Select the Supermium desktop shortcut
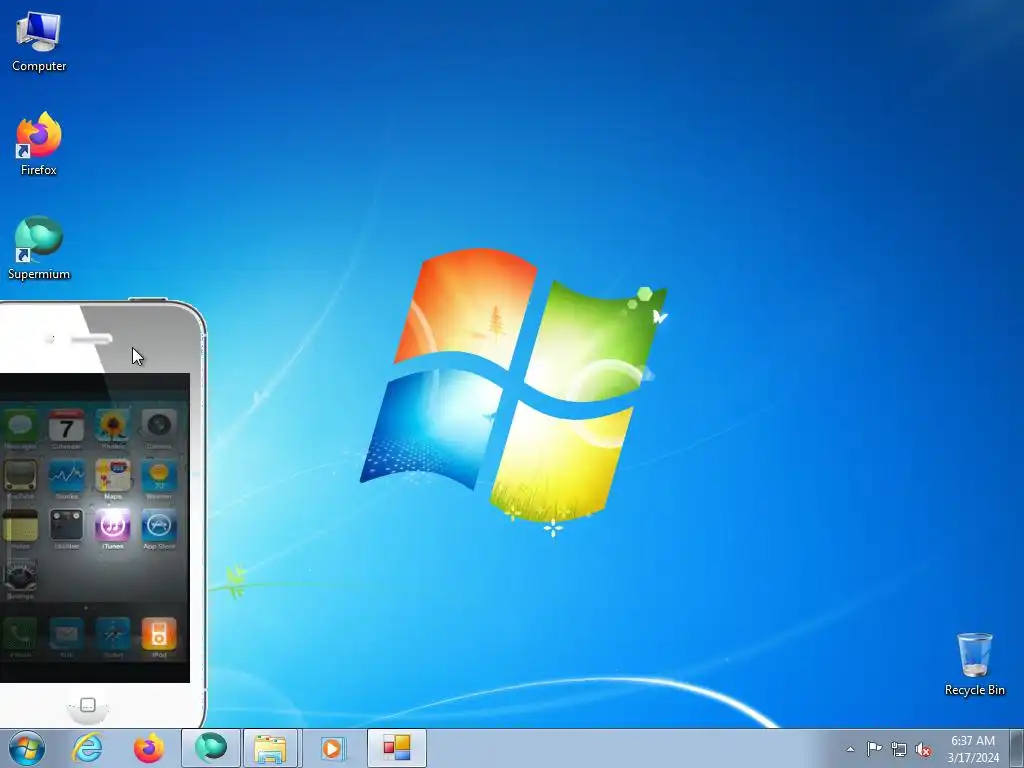 pos(39,248)
